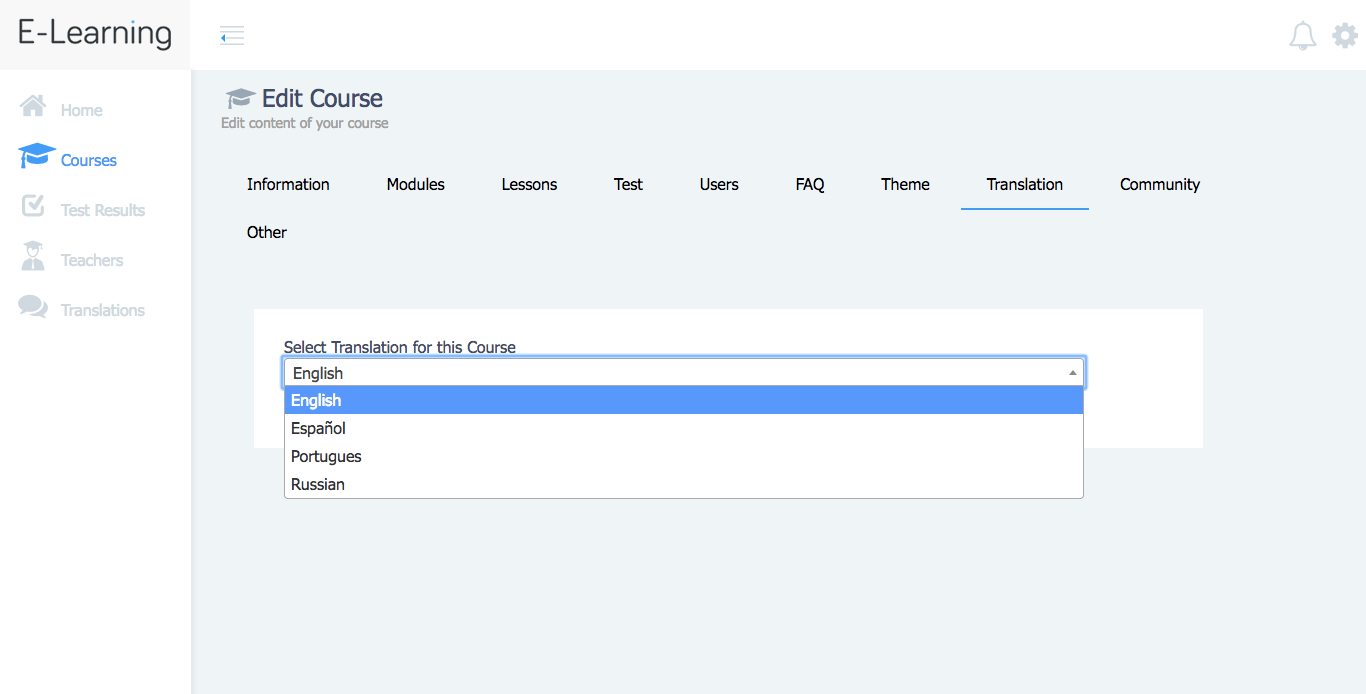Click the "Select Translation for this Course" label
Viewport: 1366px width, 694px height.
(400, 347)
